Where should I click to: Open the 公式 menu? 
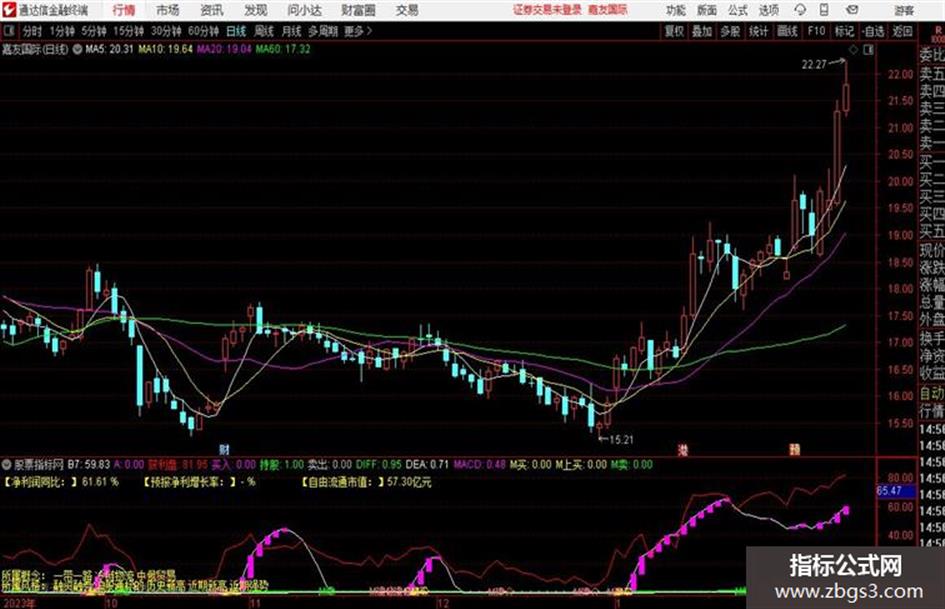click(738, 10)
